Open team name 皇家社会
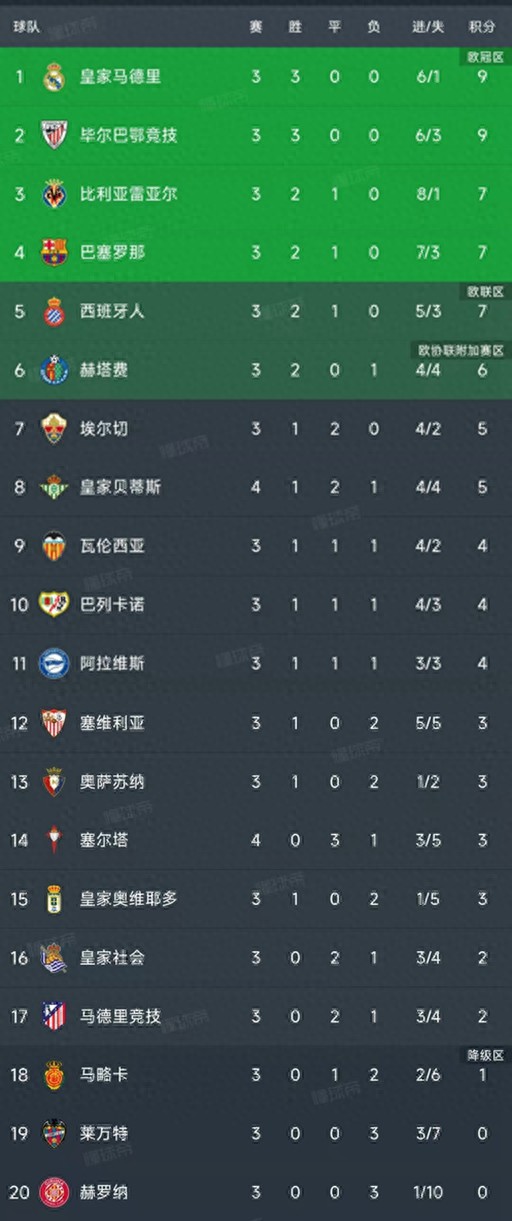The height and width of the screenshot is (1221, 512). pyautogui.click(x=112, y=957)
